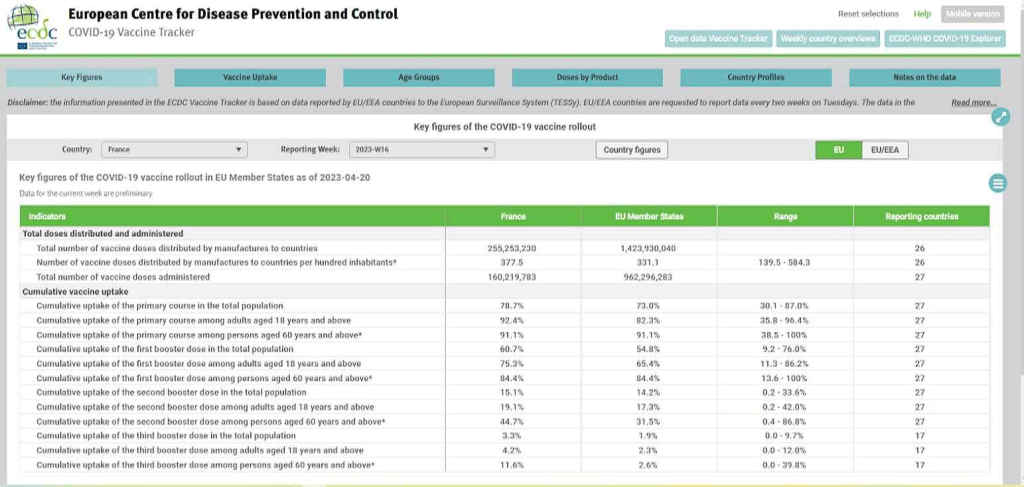Open the Help link
Screen dimensions: 1024x487
[922, 14]
